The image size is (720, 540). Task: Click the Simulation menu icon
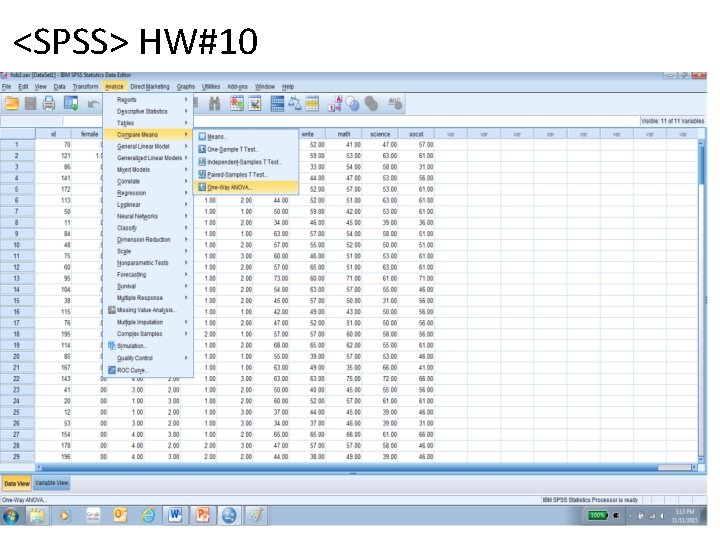[x=112, y=346]
